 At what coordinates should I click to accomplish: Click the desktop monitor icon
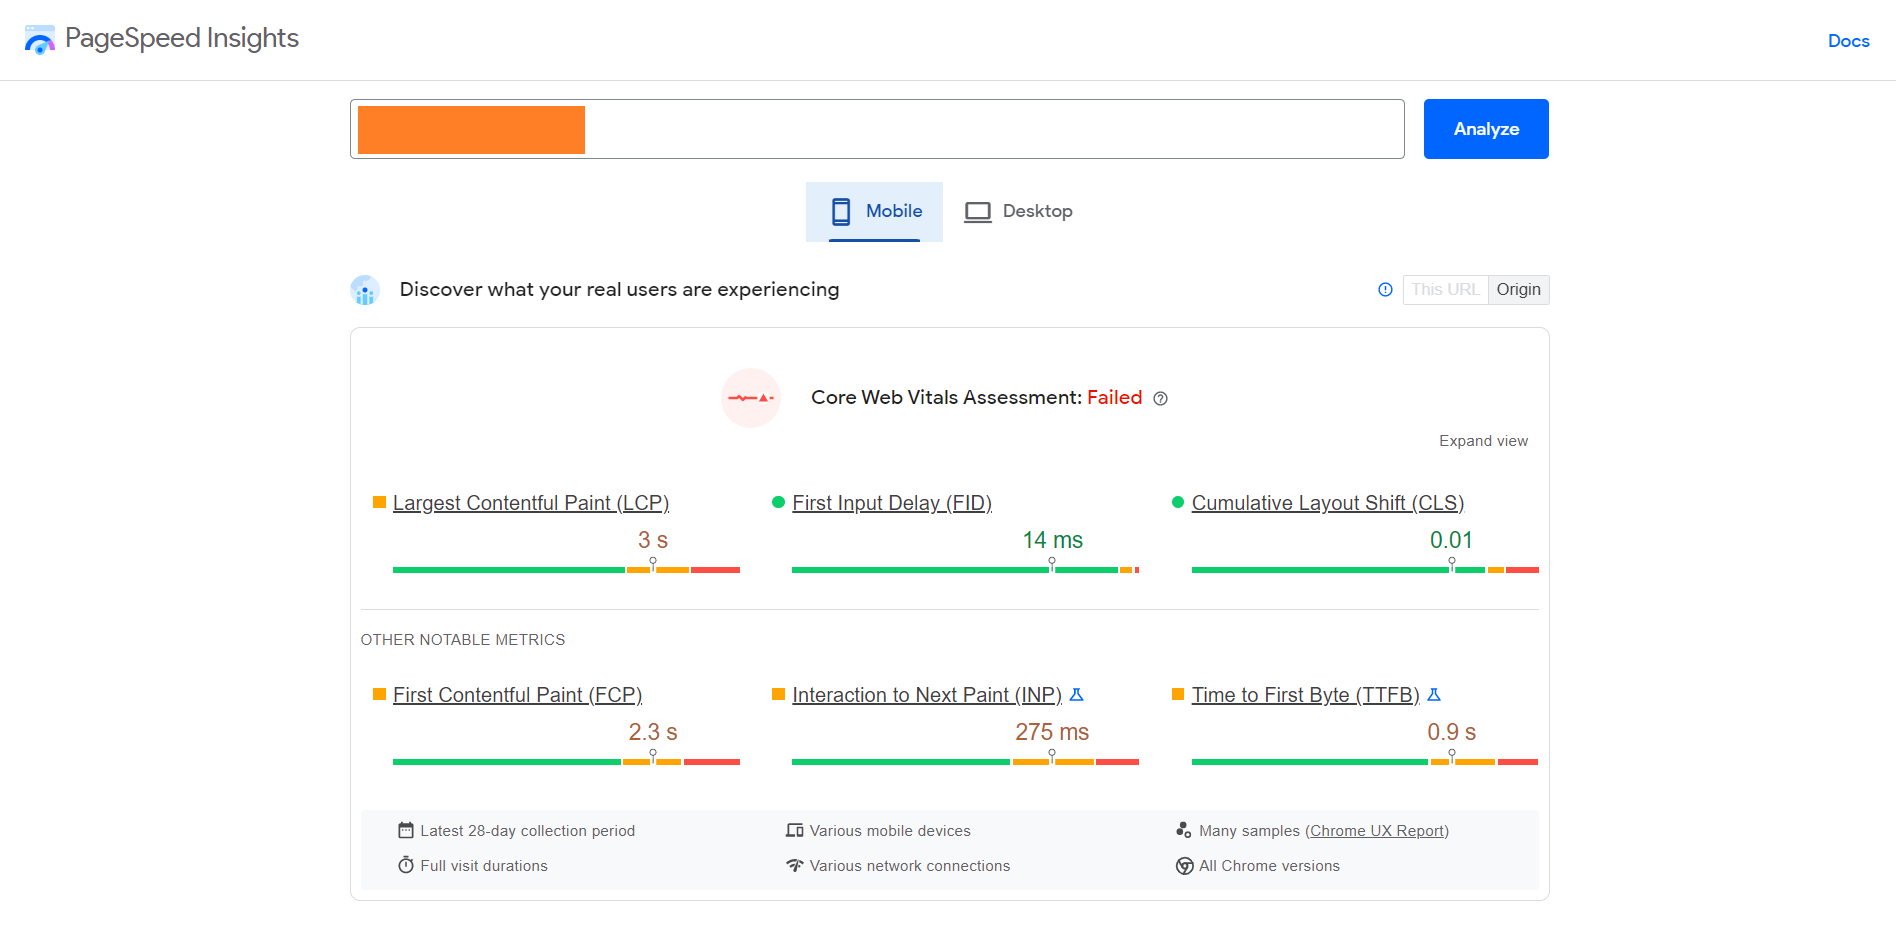[x=977, y=212]
